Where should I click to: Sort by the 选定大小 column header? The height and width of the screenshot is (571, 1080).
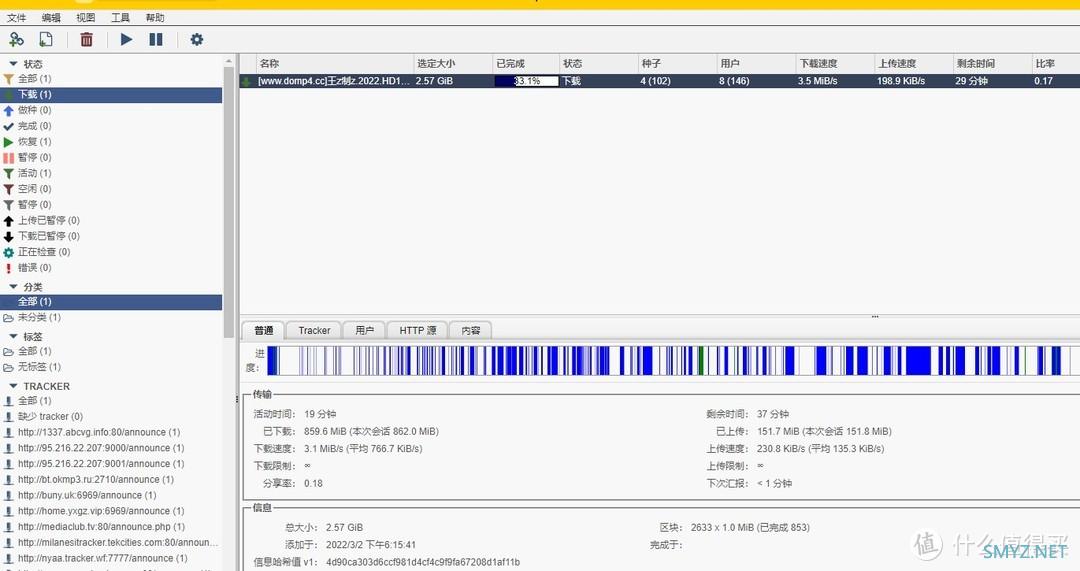point(453,63)
